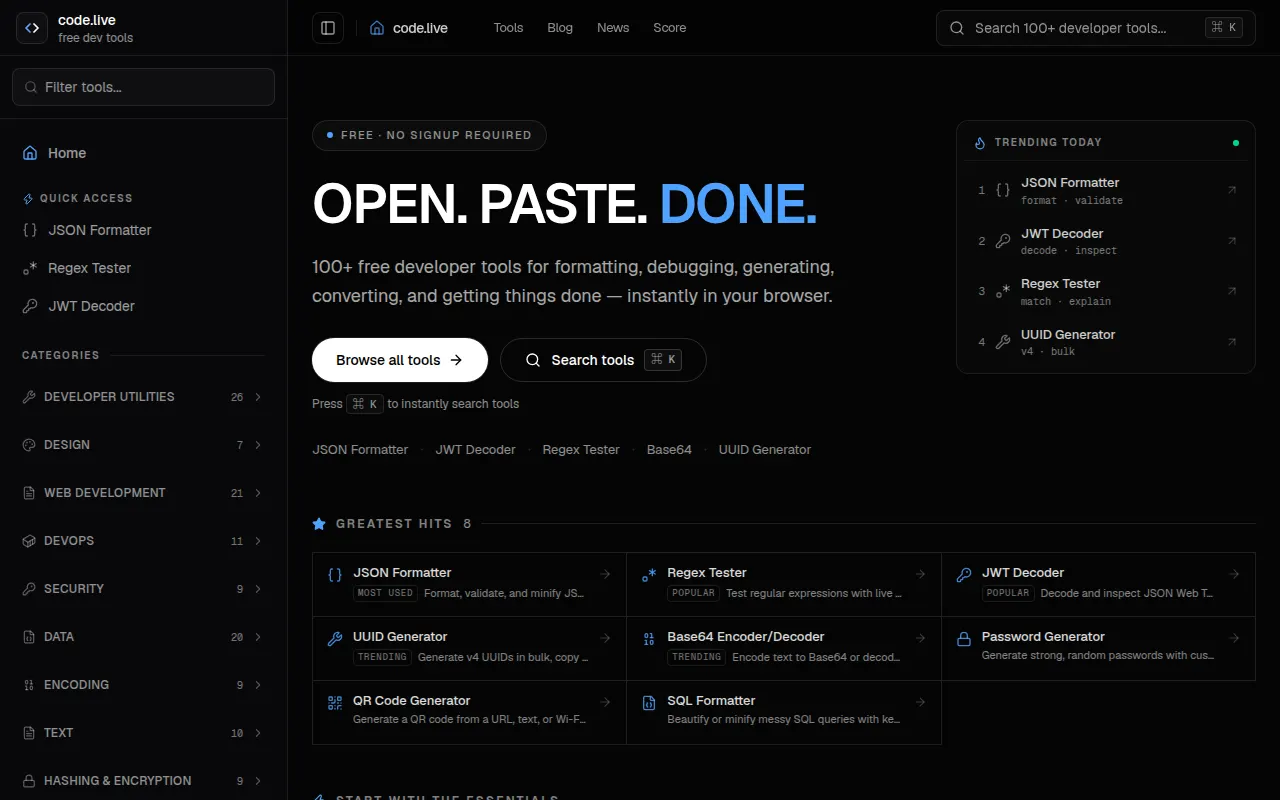Viewport: 1280px width, 800px height.
Task: Click the JWT Decoder card key icon
Action: click(x=964, y=575)
